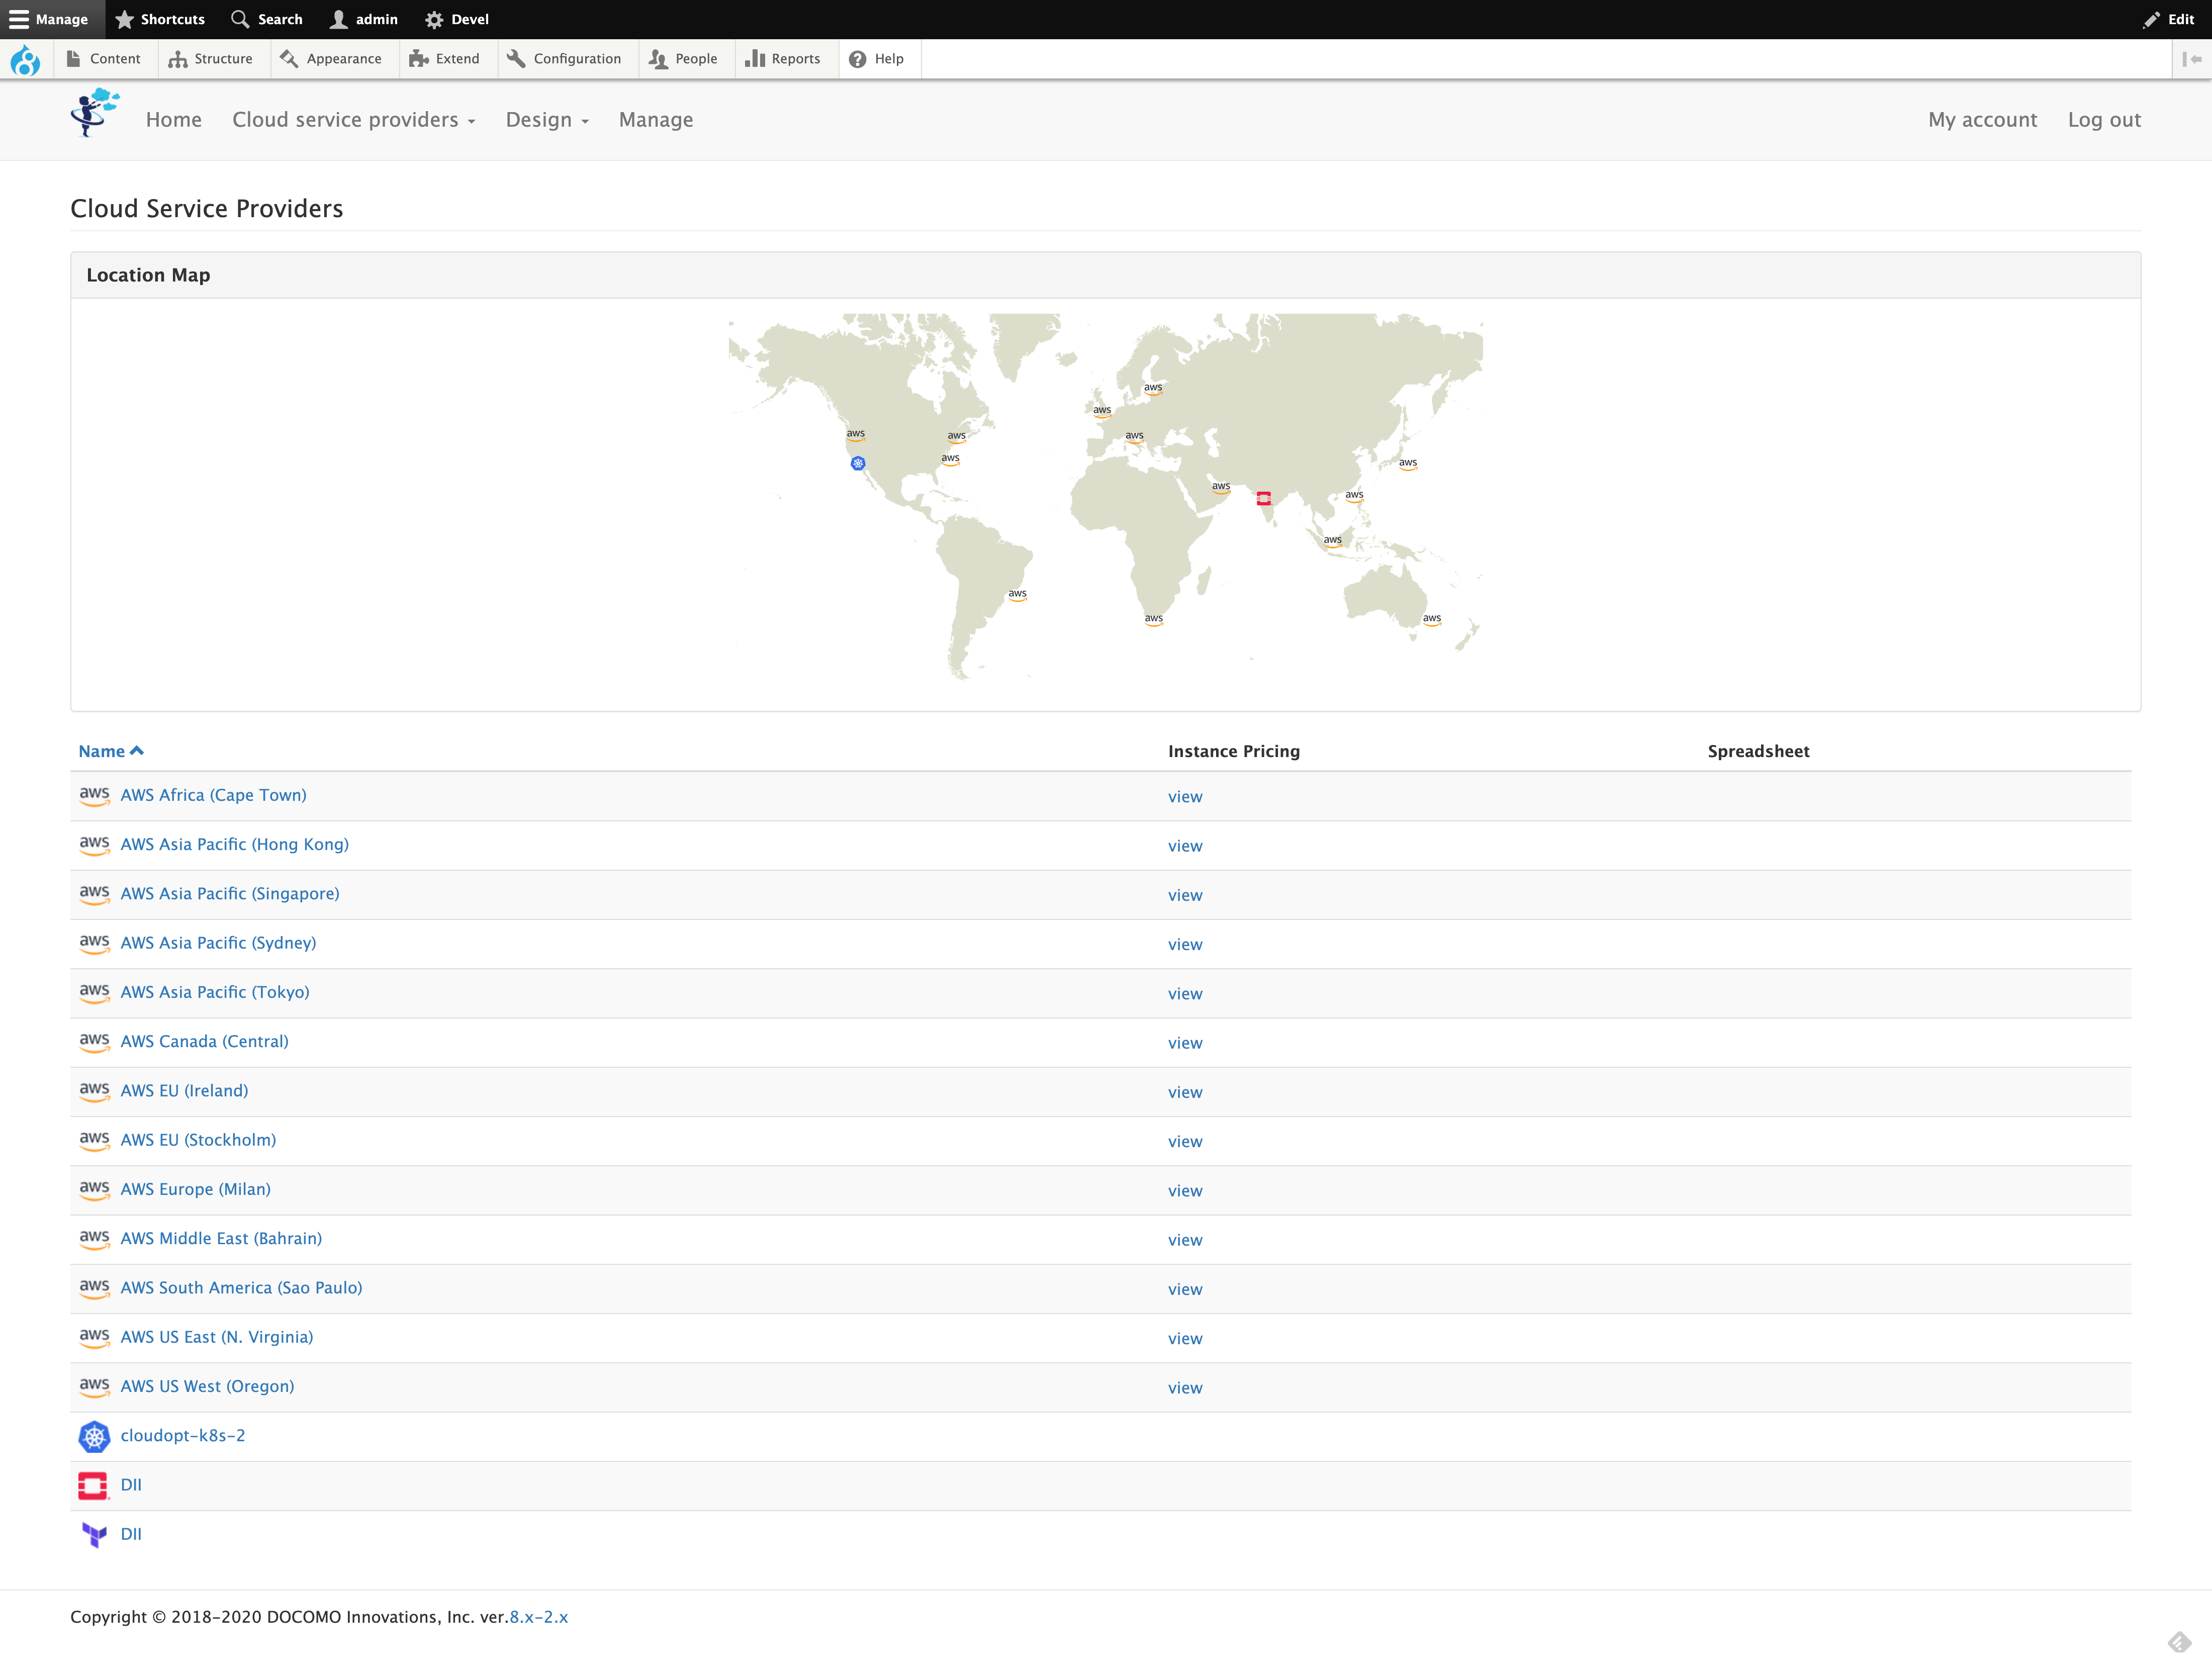Click the AWS marker over Sao Paulo
2212x1674 pixels.
tap(1017, 594)
